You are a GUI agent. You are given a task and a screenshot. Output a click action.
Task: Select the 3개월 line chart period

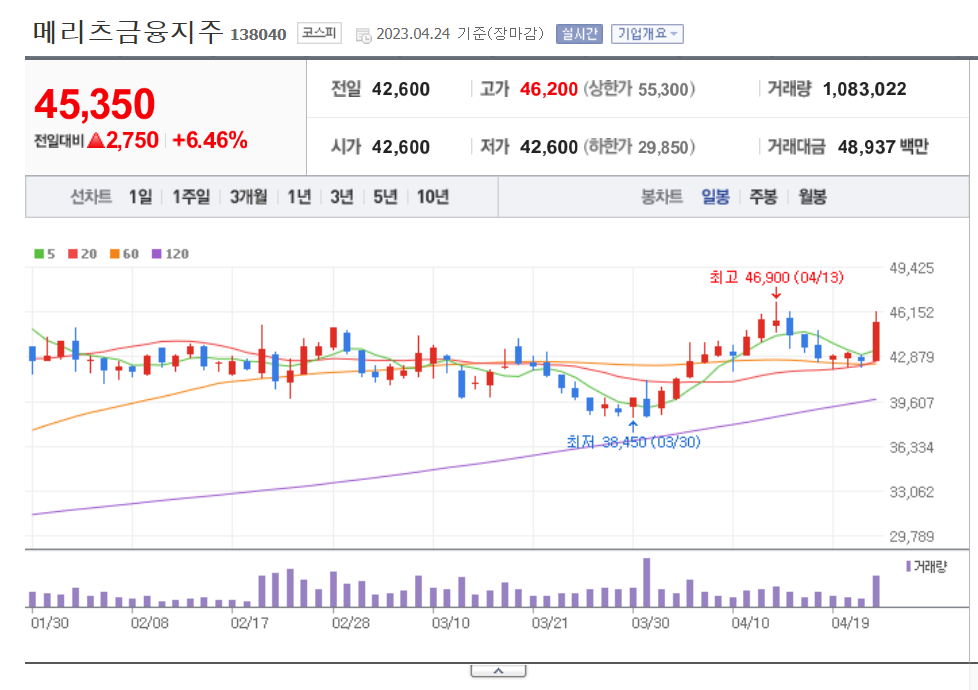pos(248,197)
